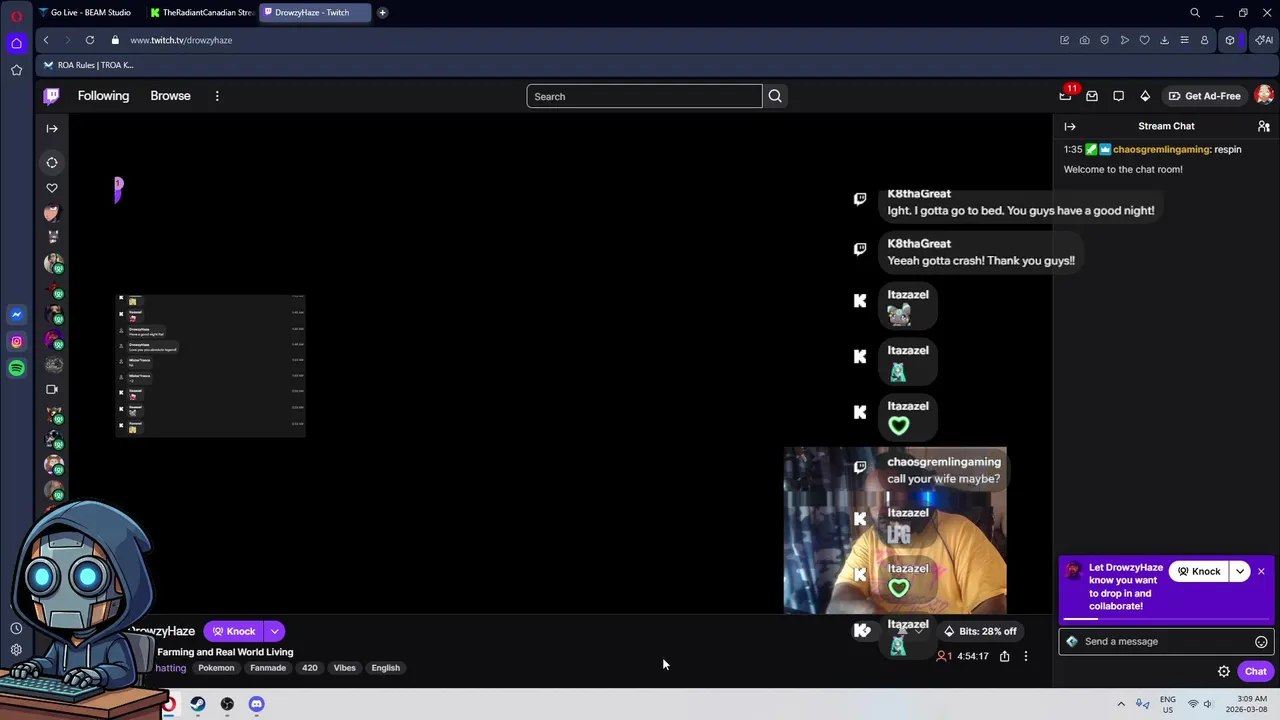This screenshot has width=1280, height=720.
Task: Open a new browser tab
Action: (382, 13)
